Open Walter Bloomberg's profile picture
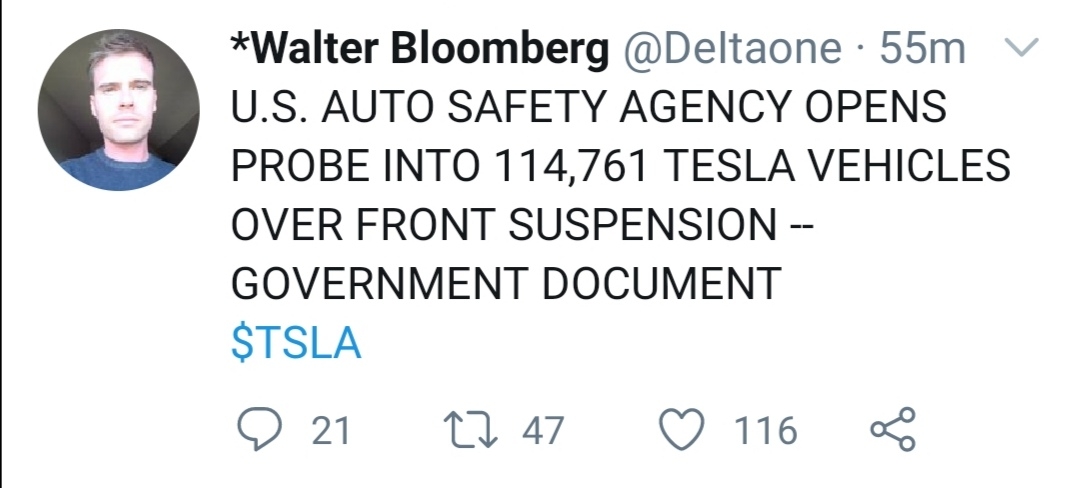1080x488 pixels. coord(118,110)
